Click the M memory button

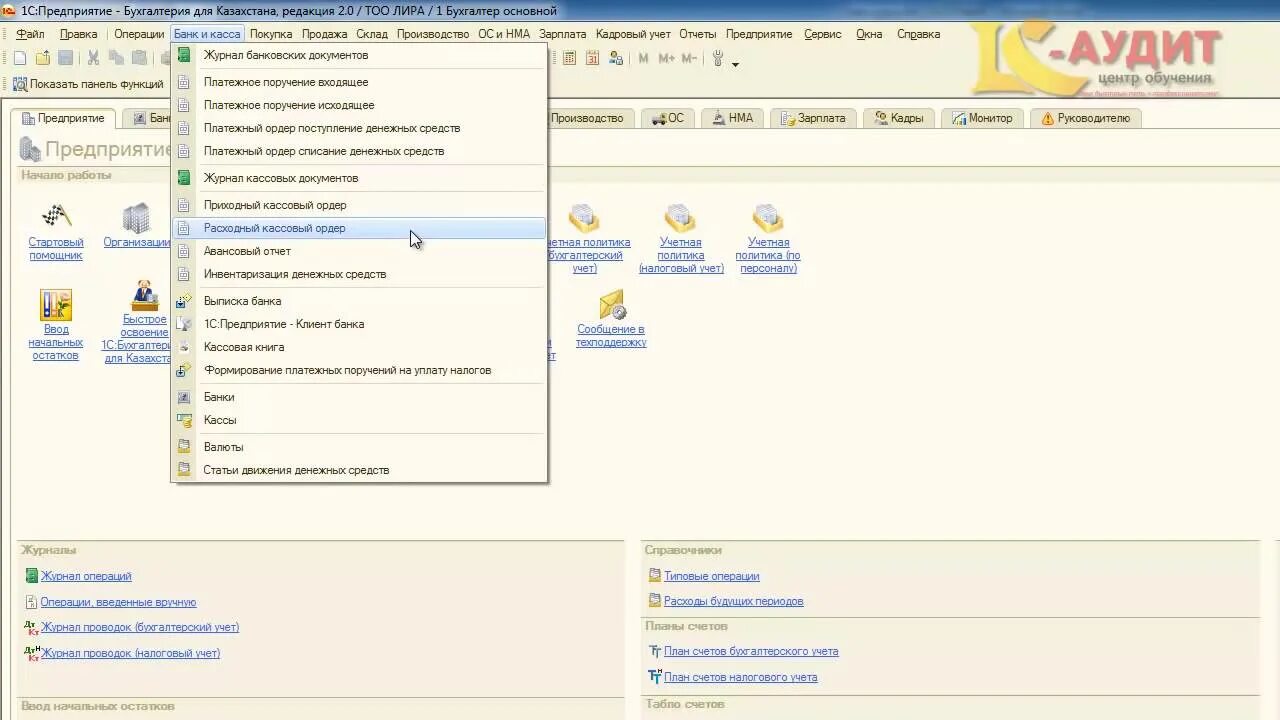coord(643,59)
